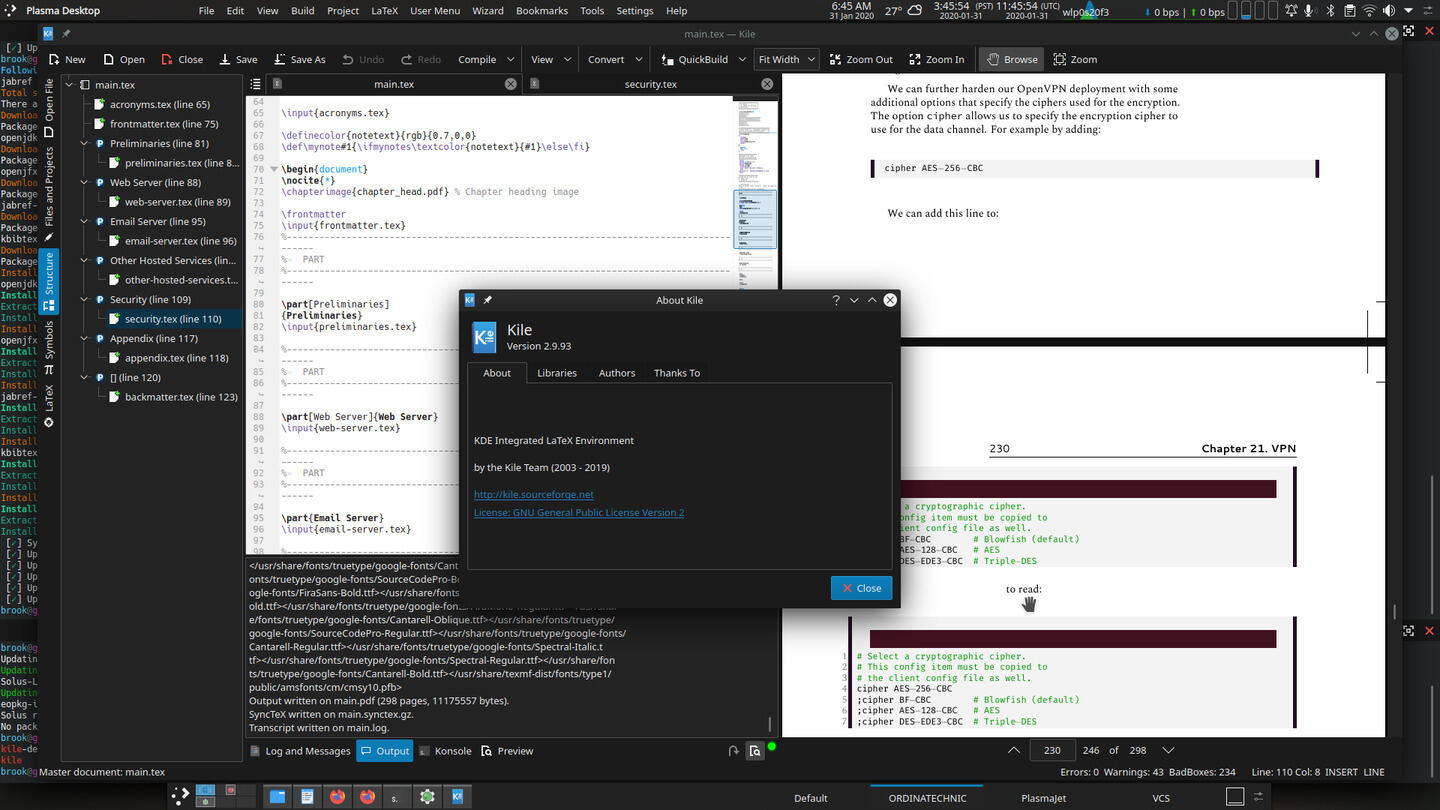Open the Files and Projects sidebar panel
The width and height of the screenshot is (1440, 810).
click(49, 194)
